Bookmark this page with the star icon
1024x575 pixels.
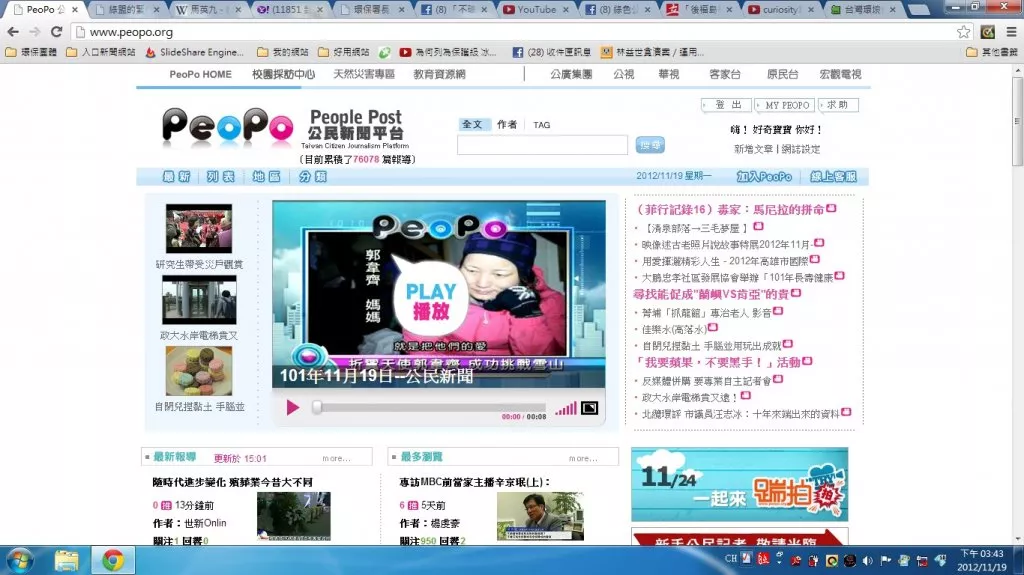[963, 32]
